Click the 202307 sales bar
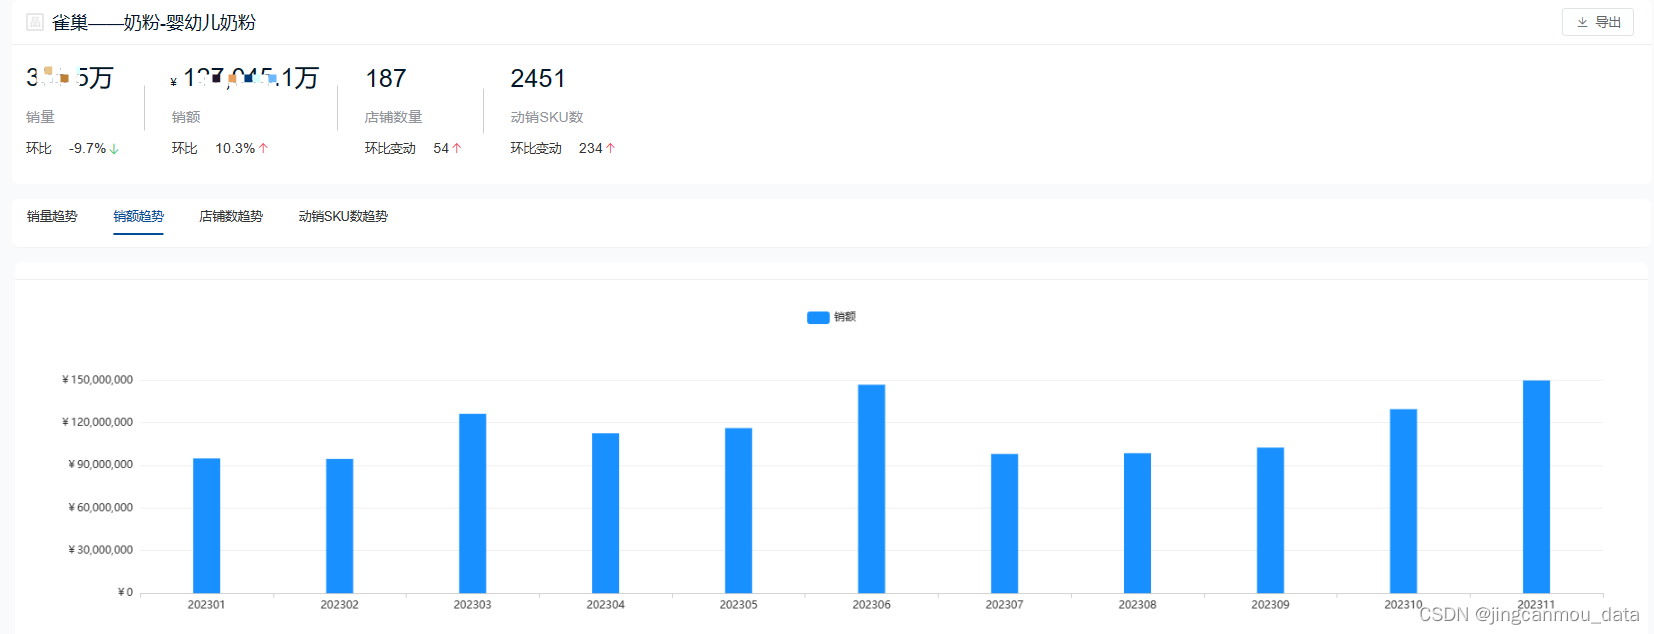The width and height of the screenshot is (1654, 634). (1004, 523)
